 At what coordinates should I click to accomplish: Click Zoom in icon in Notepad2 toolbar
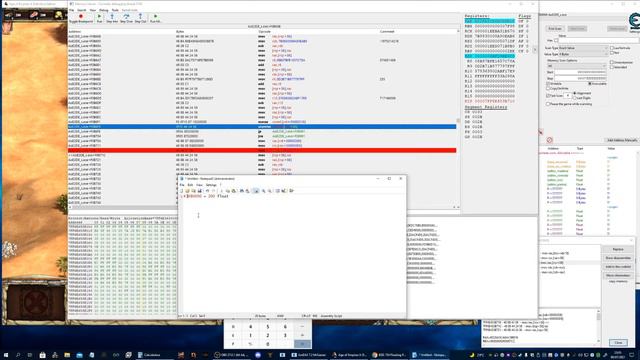click(264, 191)
